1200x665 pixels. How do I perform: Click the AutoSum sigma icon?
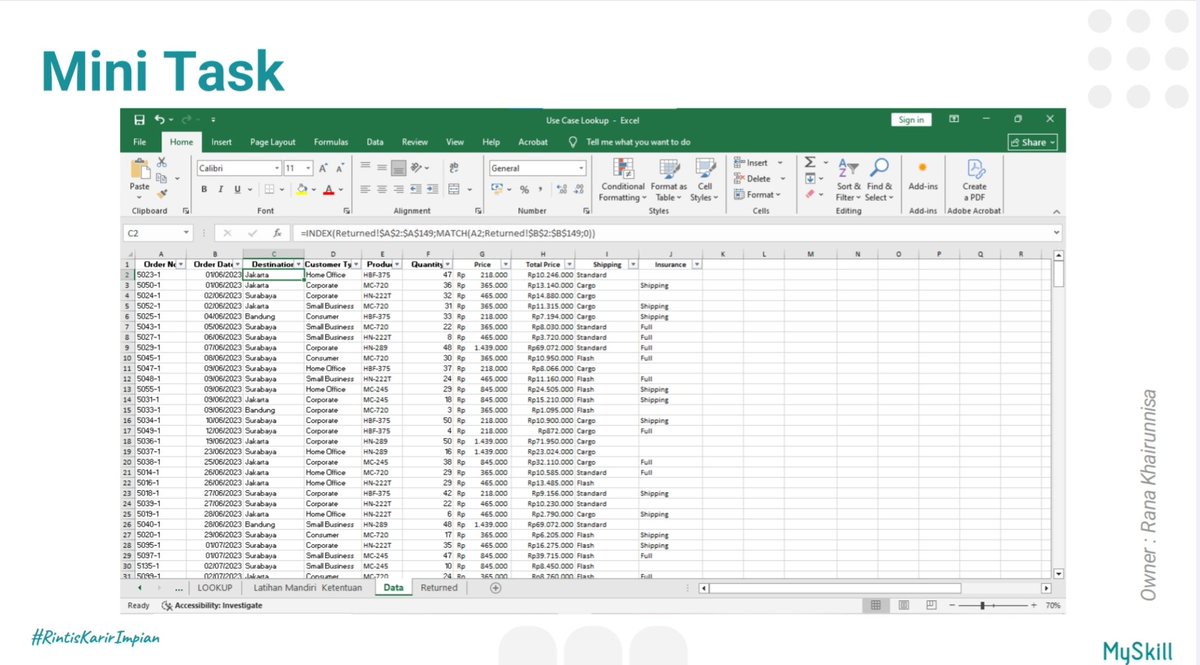pos(810,162)
